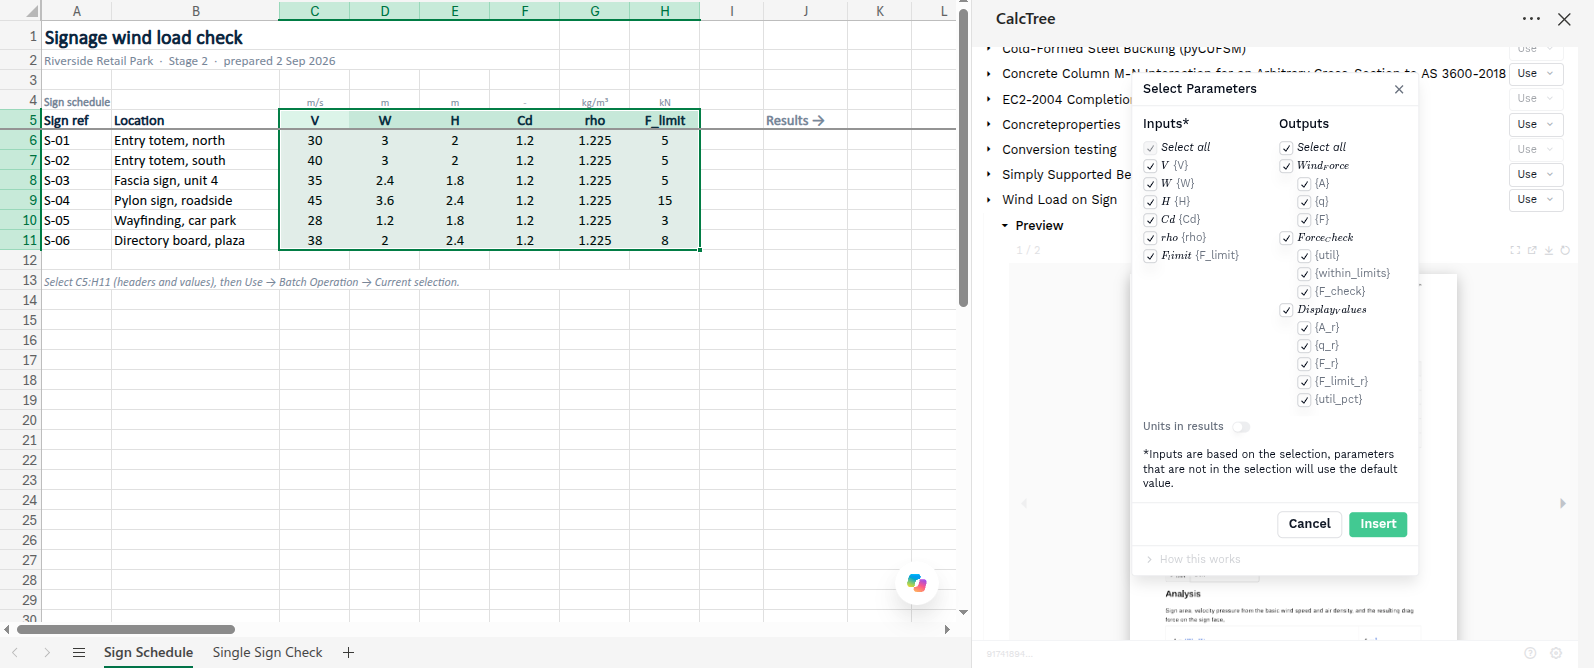Open Use dropdown for Simply Supported Beam
The height and width of the screenshot is (668, 1594).
[1535, 174]
